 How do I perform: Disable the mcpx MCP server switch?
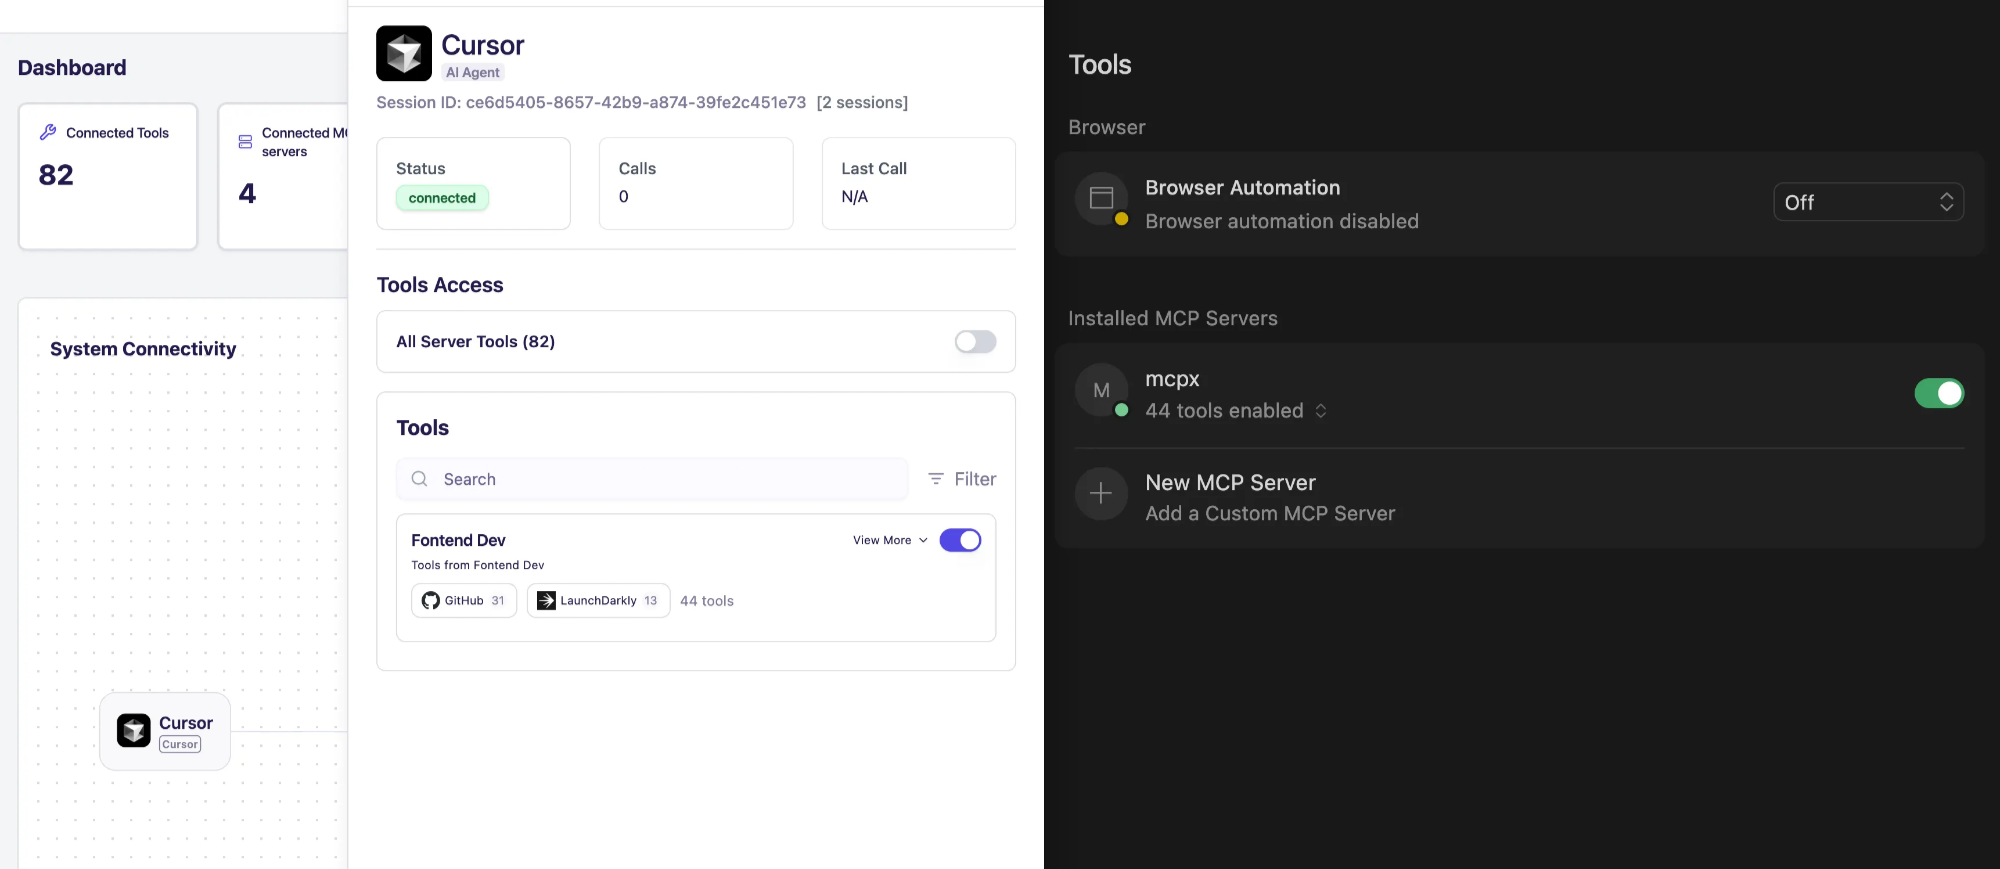1939,393
